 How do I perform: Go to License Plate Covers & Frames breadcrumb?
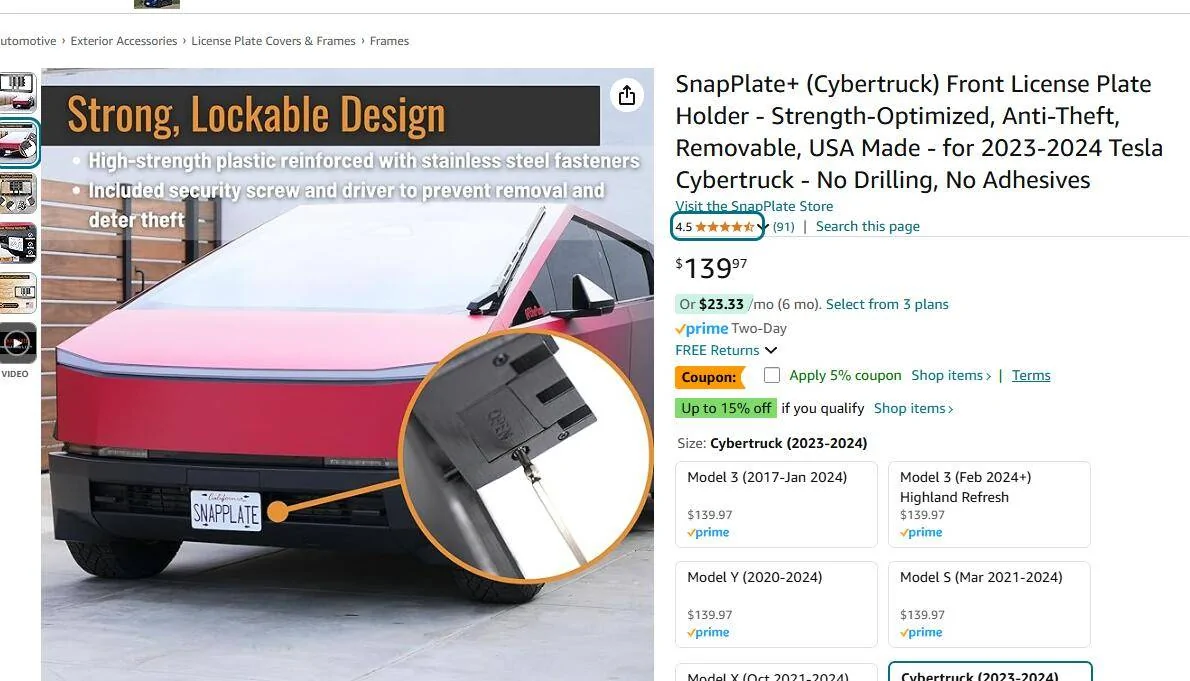(x=273, y=41)
